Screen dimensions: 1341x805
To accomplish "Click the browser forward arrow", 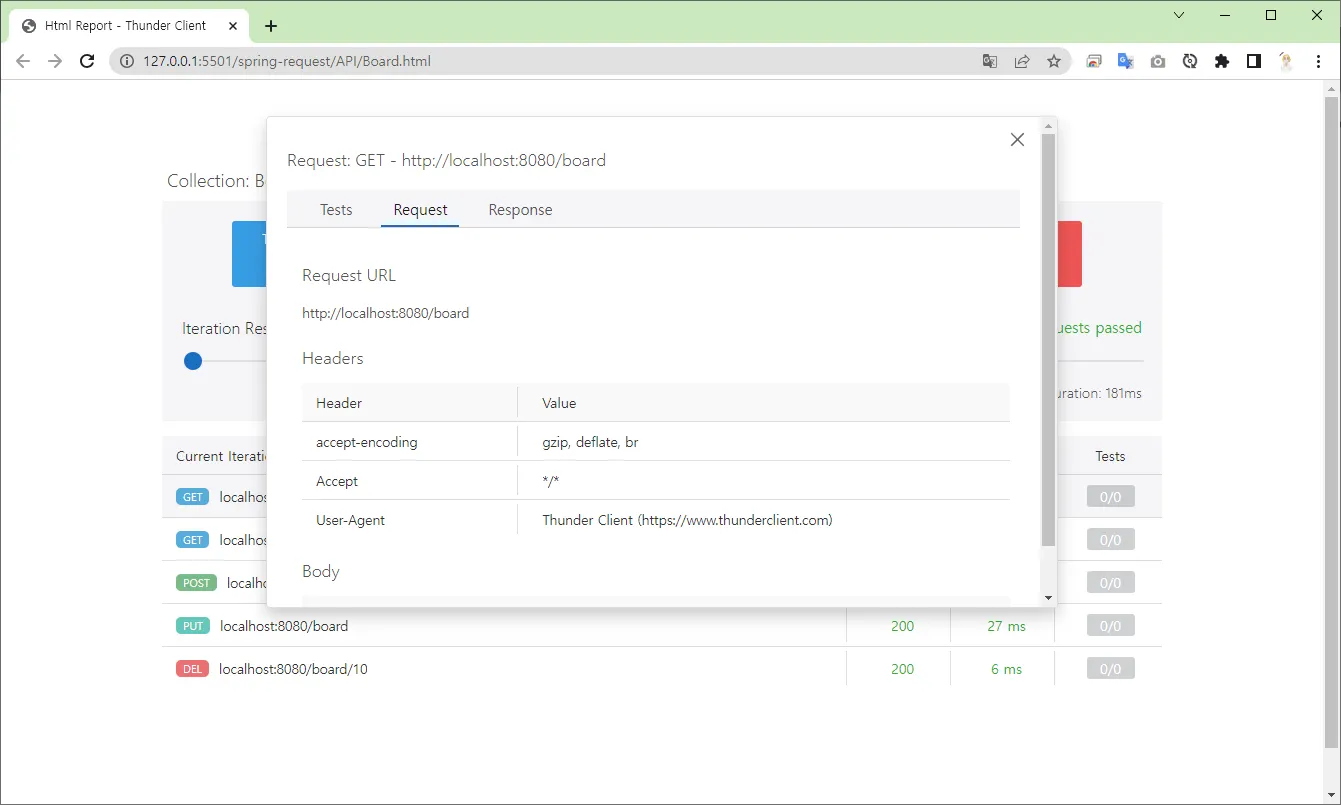I will [55, 61].
